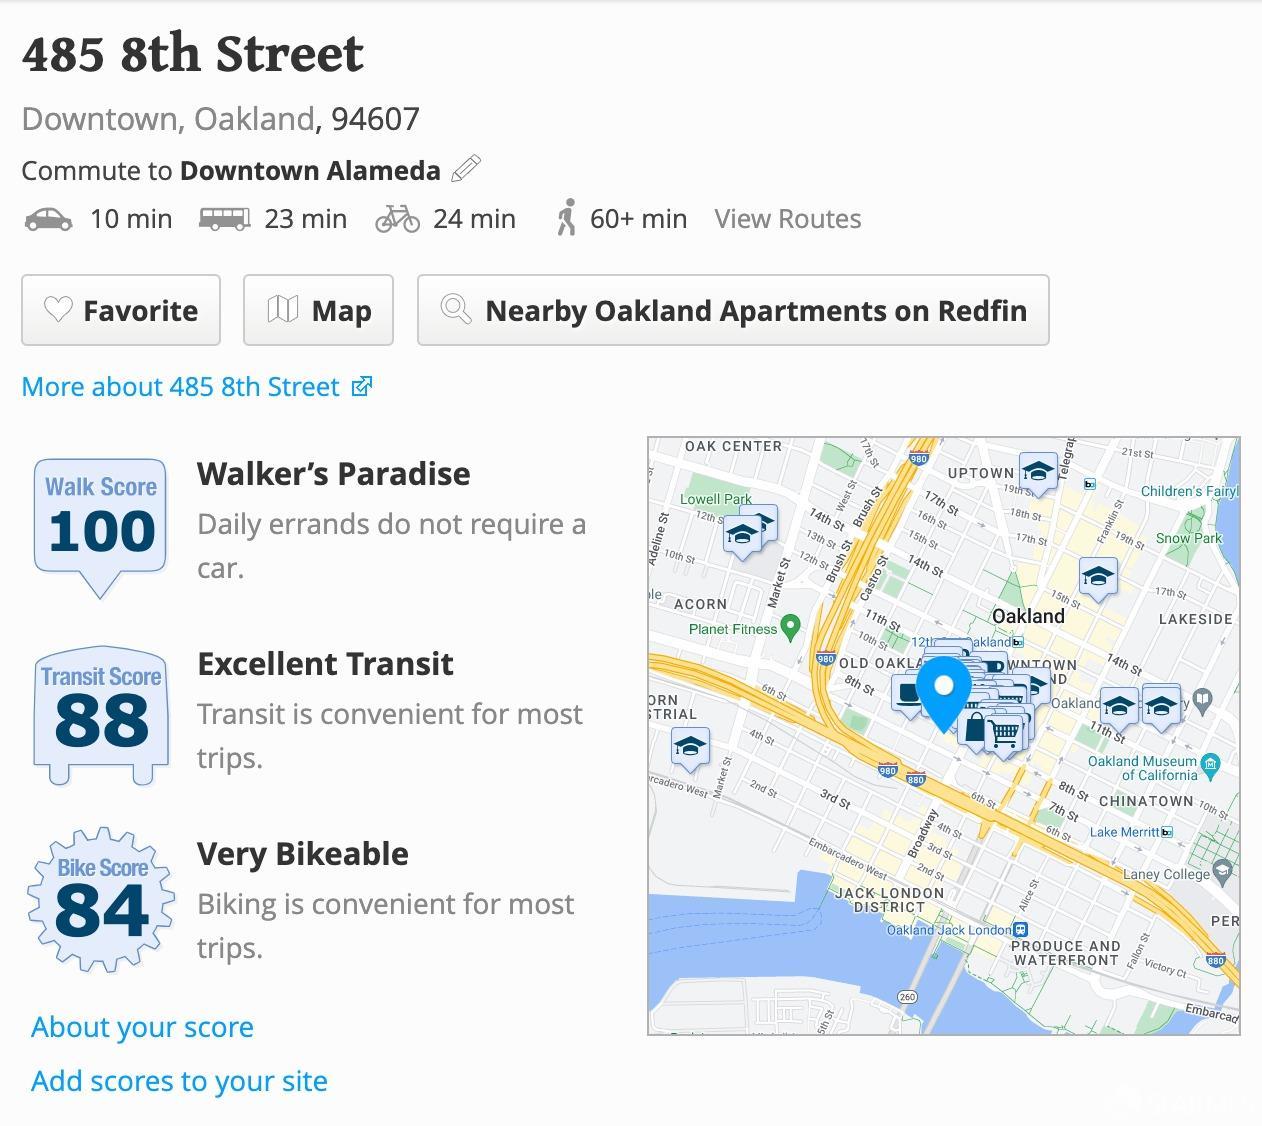Click the school marker near Uptown on the map

[1038, 471]
